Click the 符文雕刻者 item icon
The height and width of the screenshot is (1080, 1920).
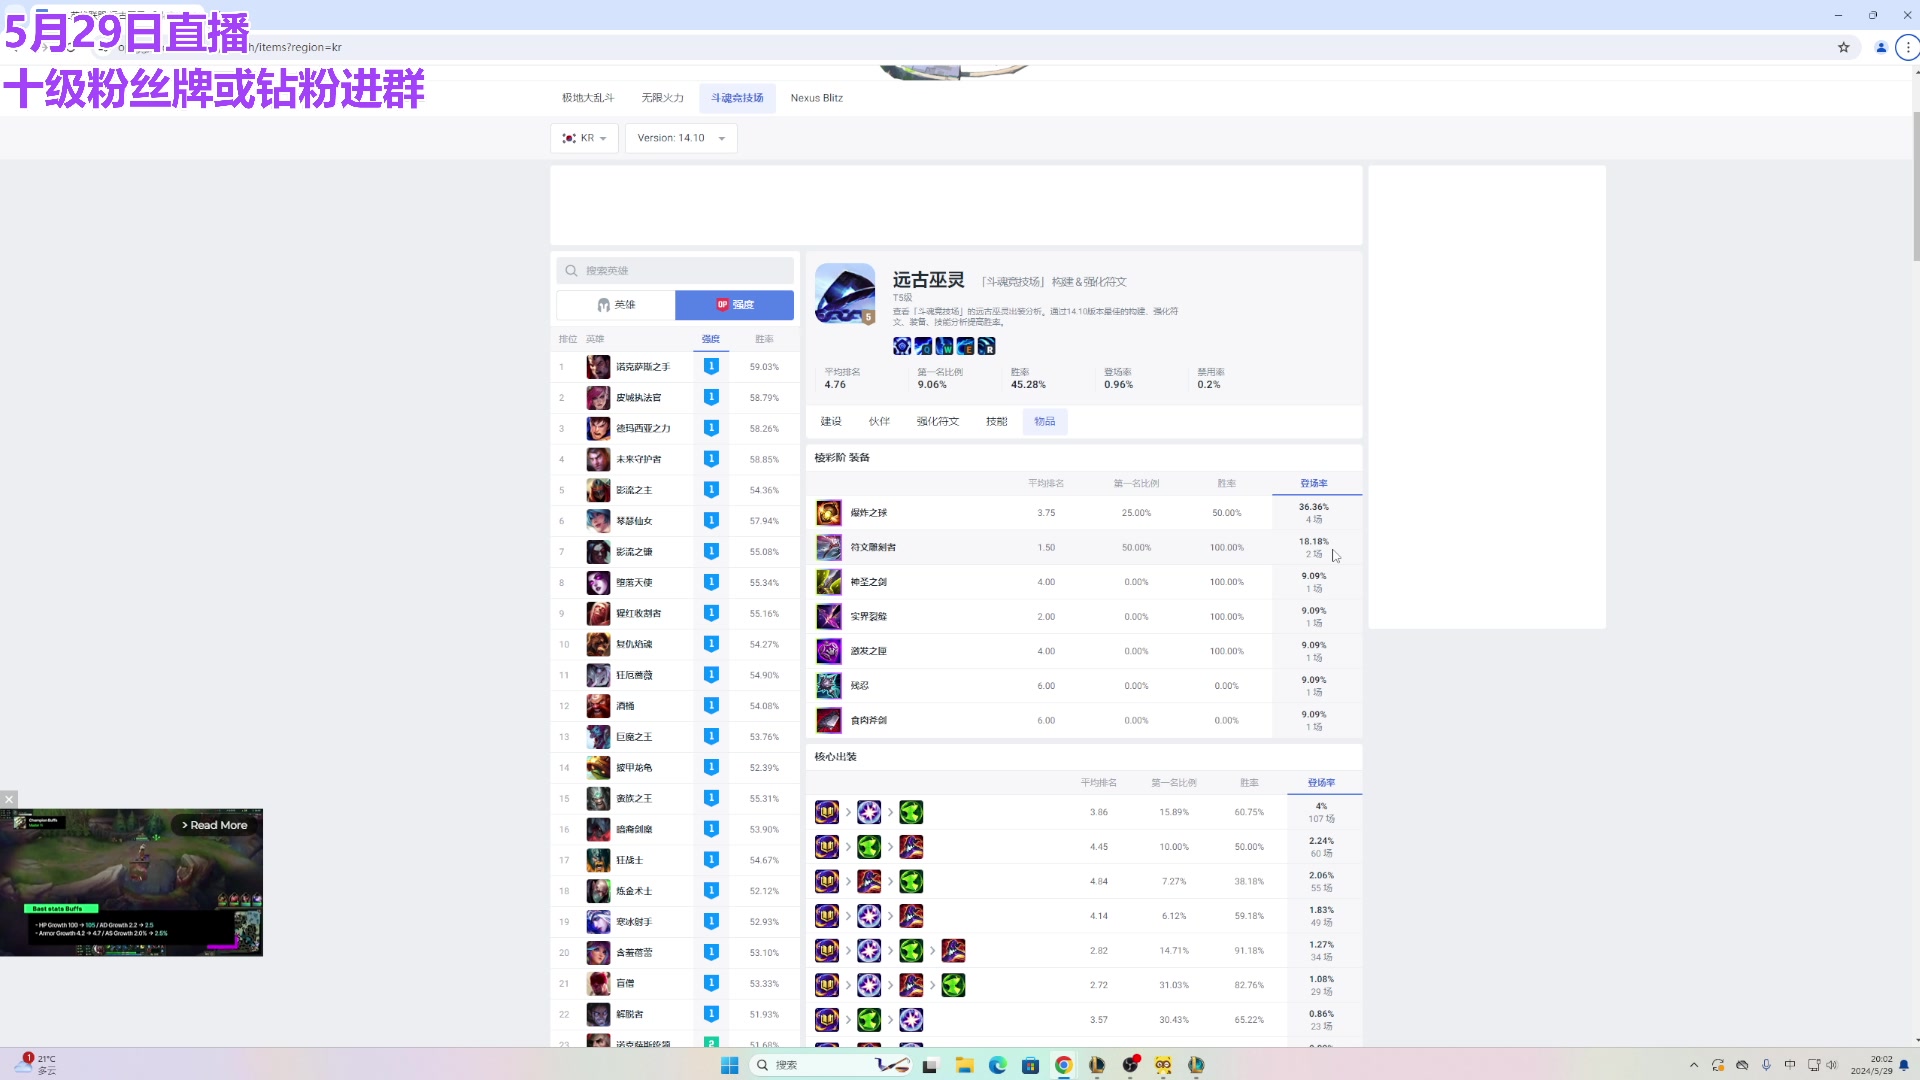(x=828, y=548)
